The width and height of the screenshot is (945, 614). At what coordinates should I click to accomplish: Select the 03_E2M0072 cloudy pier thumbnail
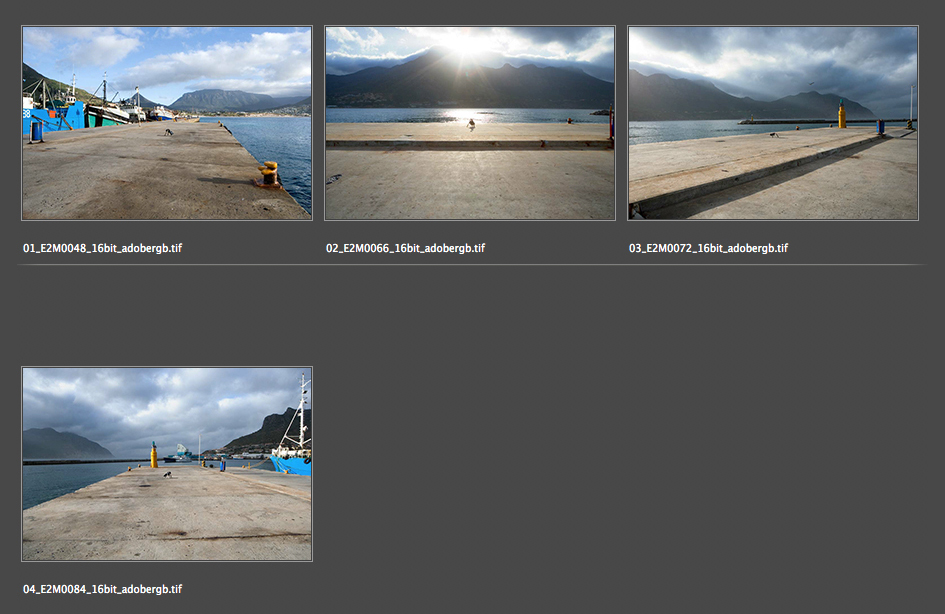pyautogui.click(x=772, y=123)
